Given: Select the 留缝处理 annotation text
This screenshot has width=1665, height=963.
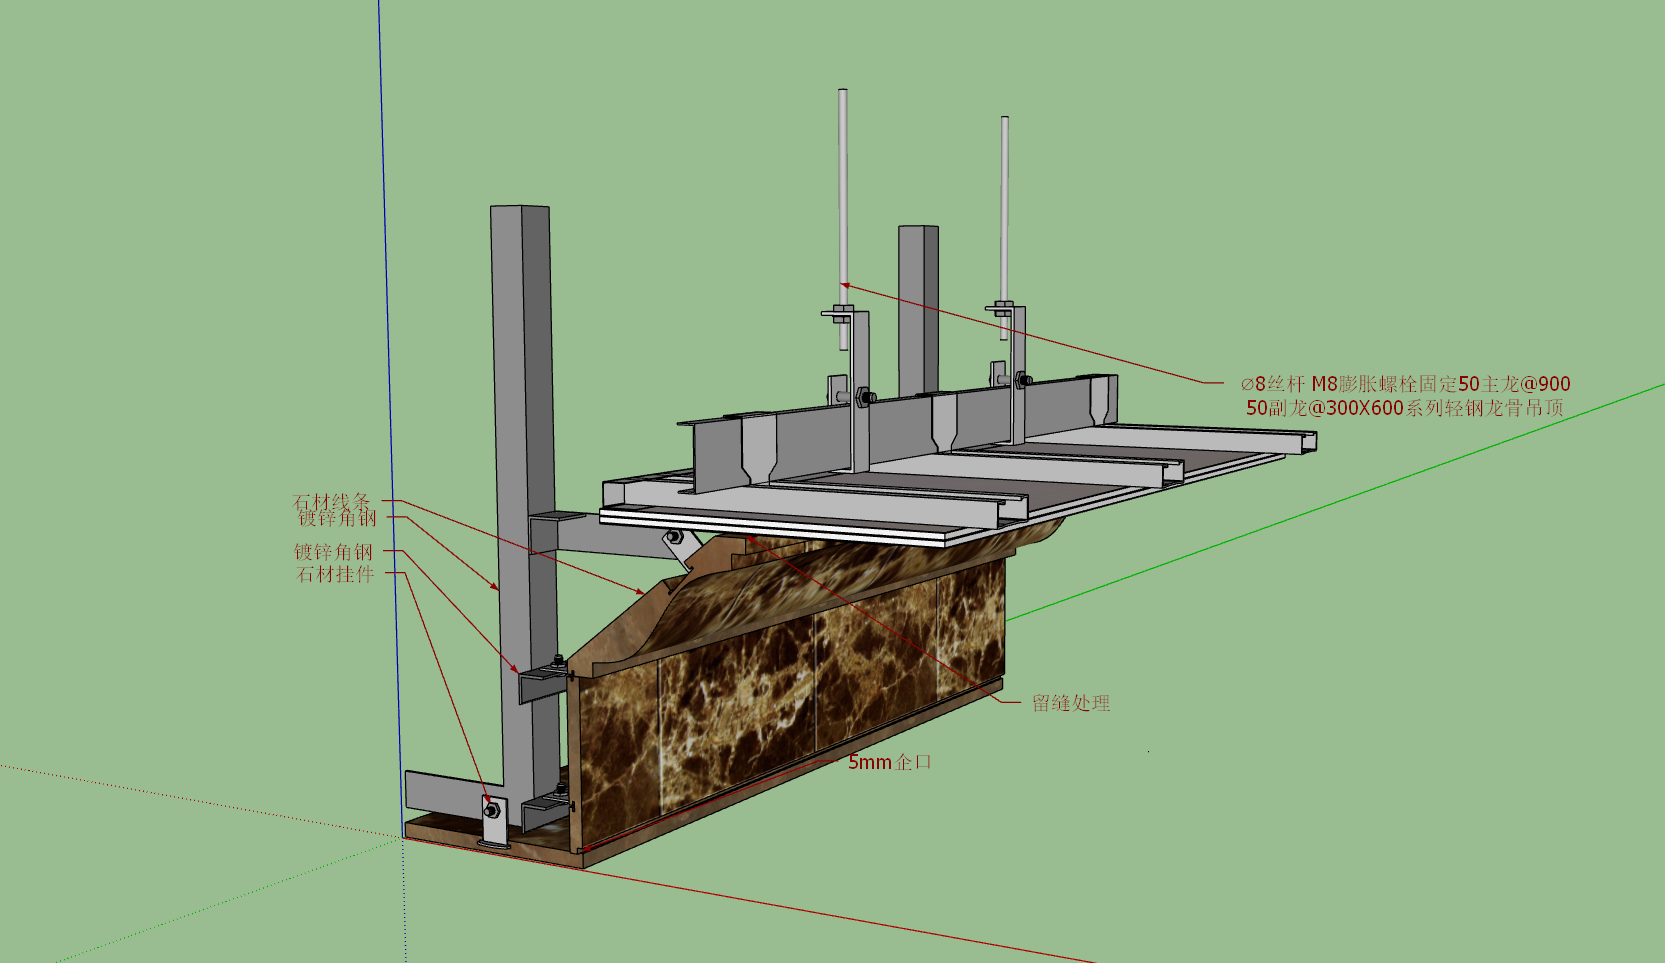Looking at the screenshot, I should pos(1071,703).
